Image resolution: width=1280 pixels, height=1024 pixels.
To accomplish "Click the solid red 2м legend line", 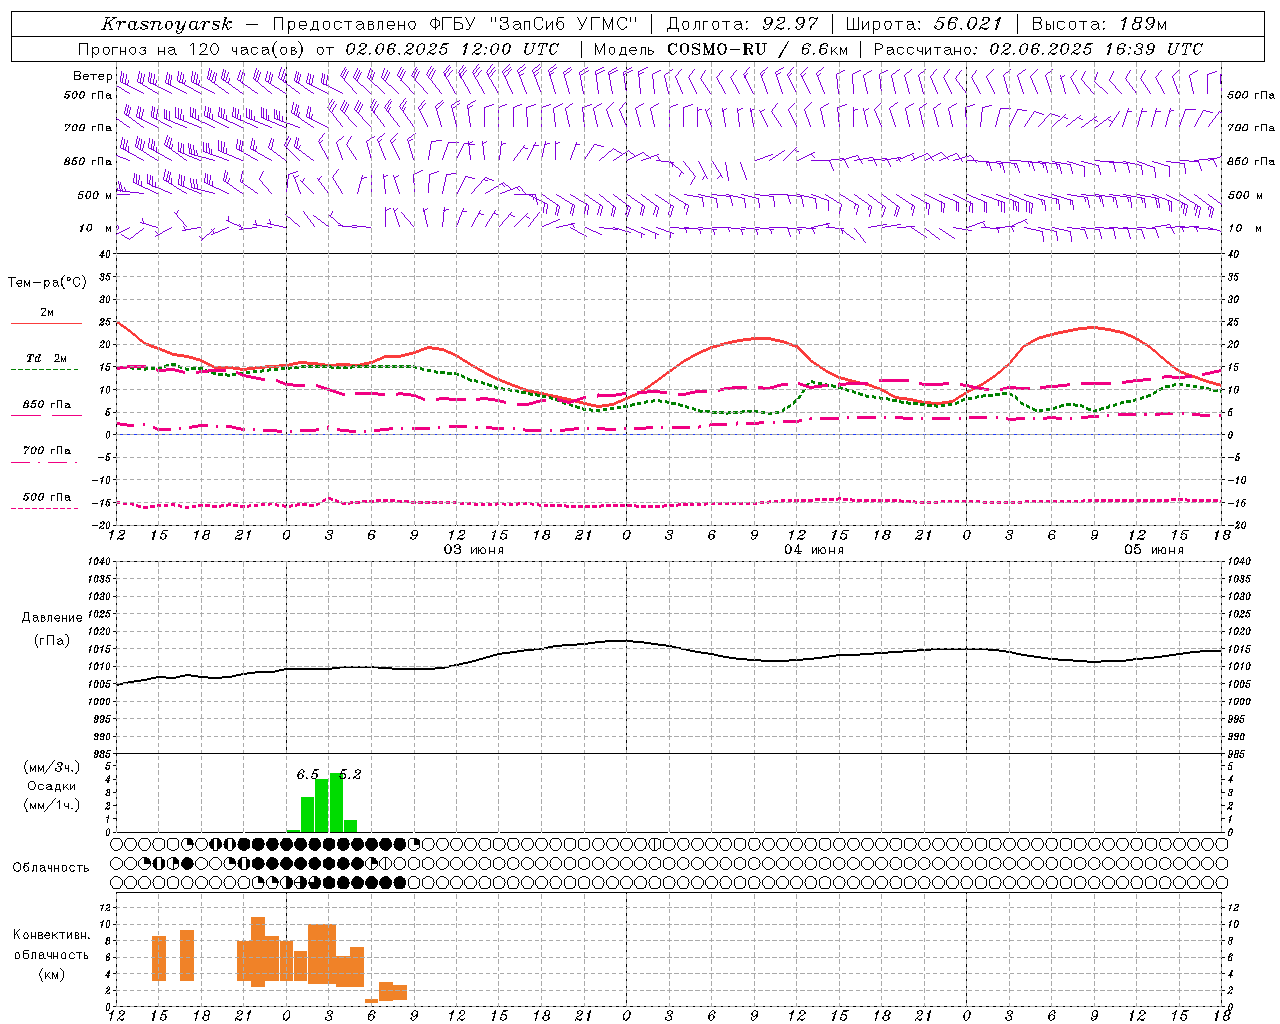I will tap(46, 323).
